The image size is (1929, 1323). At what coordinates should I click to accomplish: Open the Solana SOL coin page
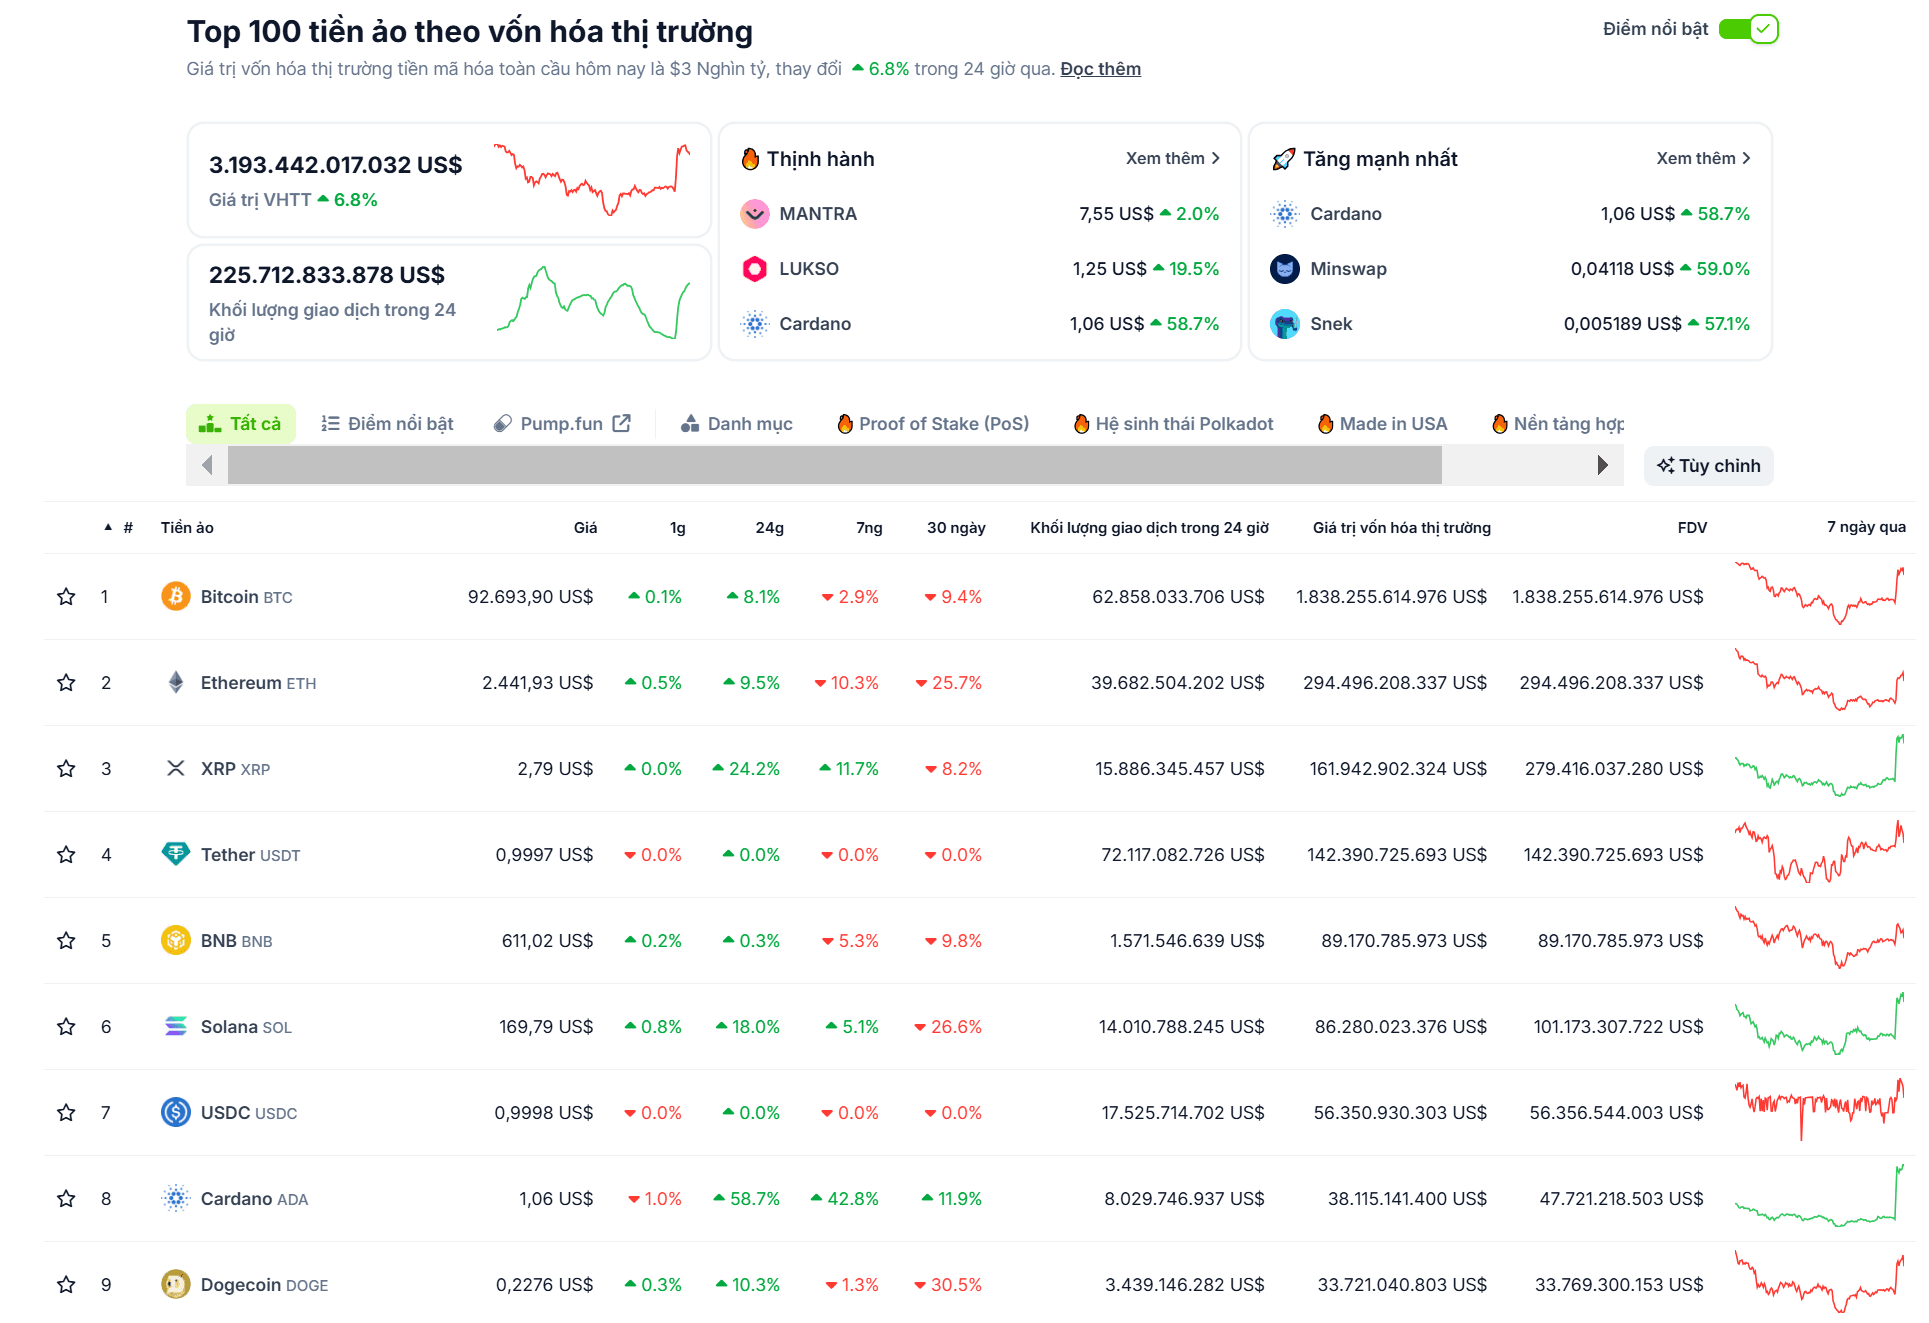click(246, 1027)
